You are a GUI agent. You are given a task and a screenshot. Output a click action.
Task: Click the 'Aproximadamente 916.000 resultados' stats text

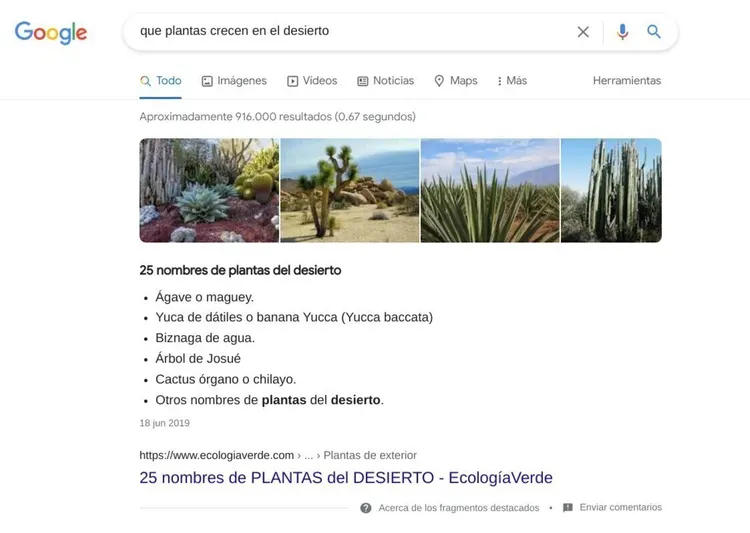(277, 117)
